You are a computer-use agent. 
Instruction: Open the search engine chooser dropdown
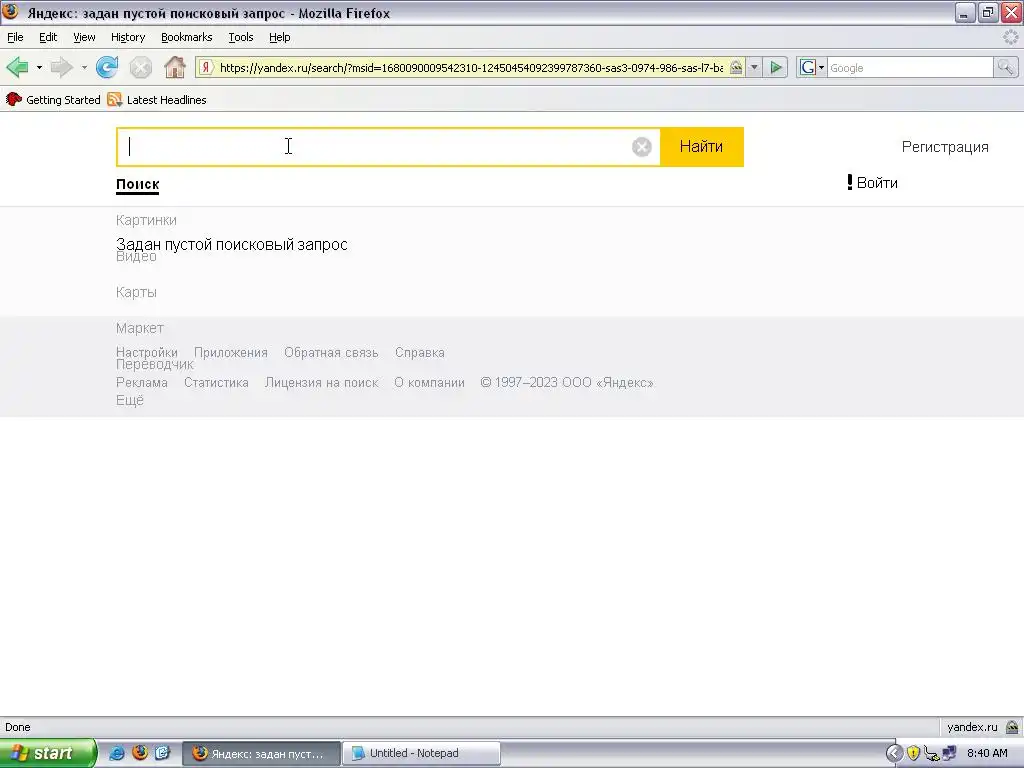tap(821, 67)
